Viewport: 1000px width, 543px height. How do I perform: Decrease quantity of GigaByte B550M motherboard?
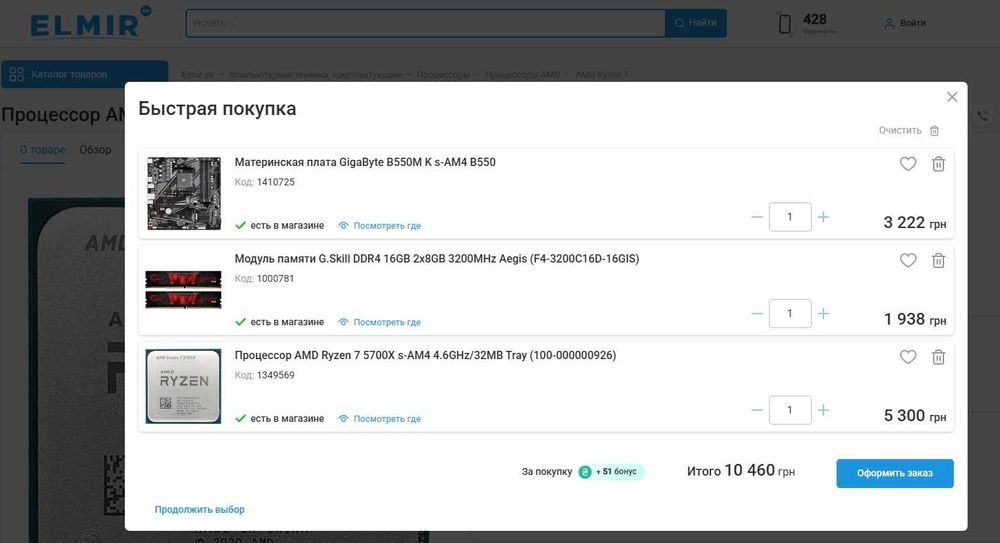click(x=756, y=217)
